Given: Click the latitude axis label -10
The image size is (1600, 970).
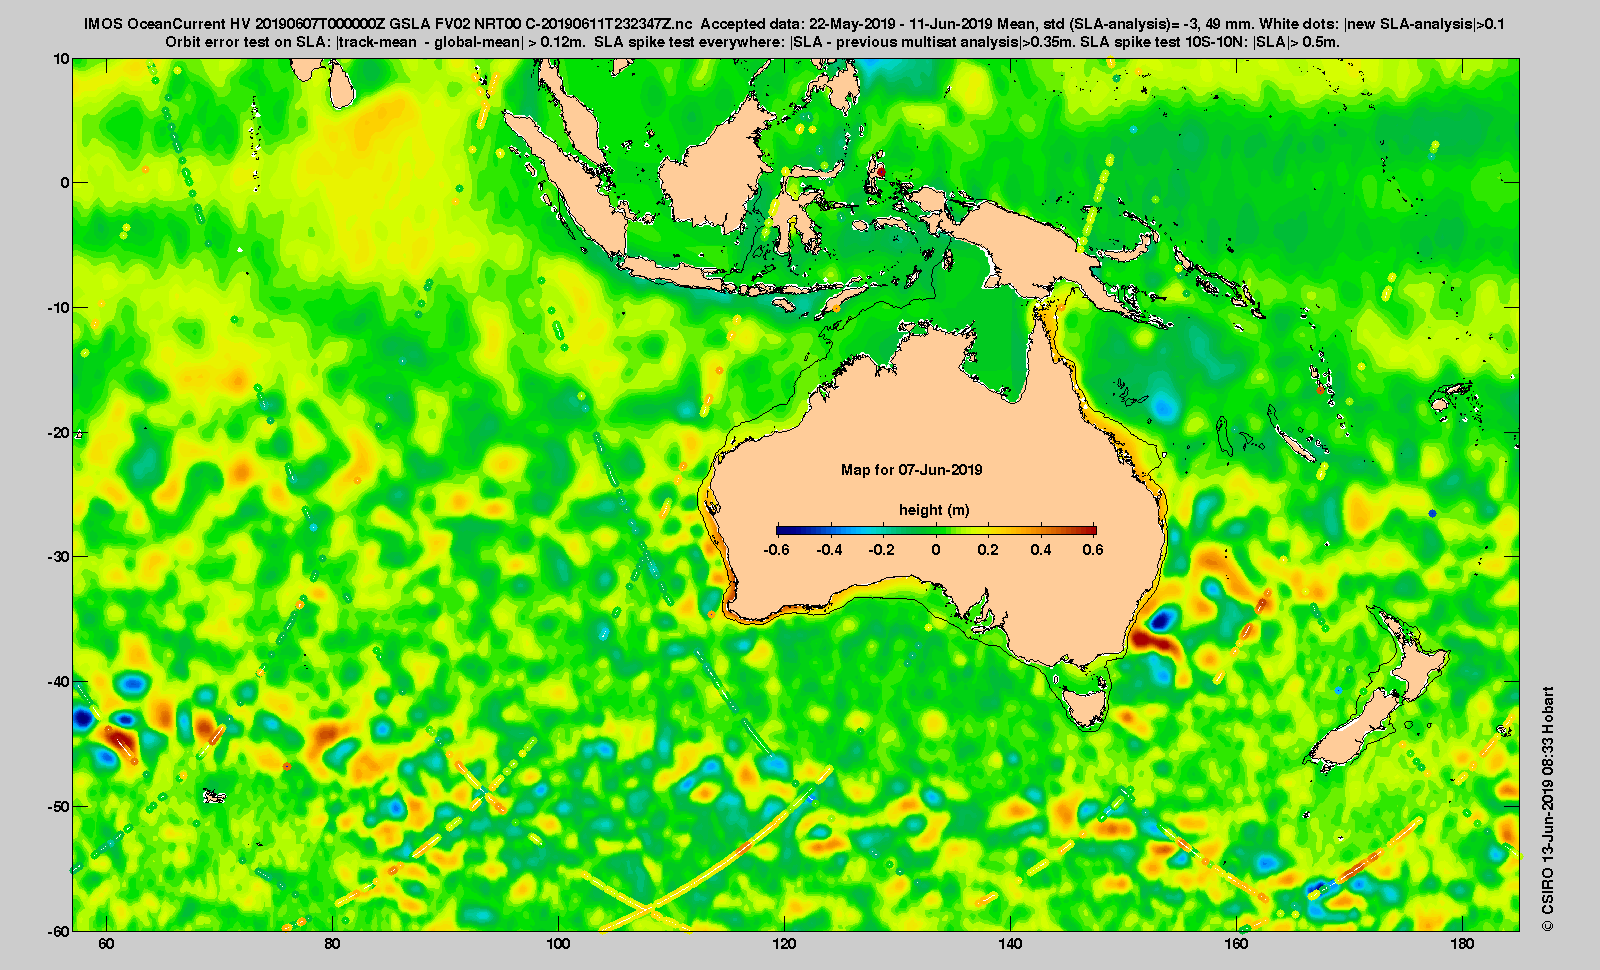Looking at the screenshot, I should click(59, 308).
